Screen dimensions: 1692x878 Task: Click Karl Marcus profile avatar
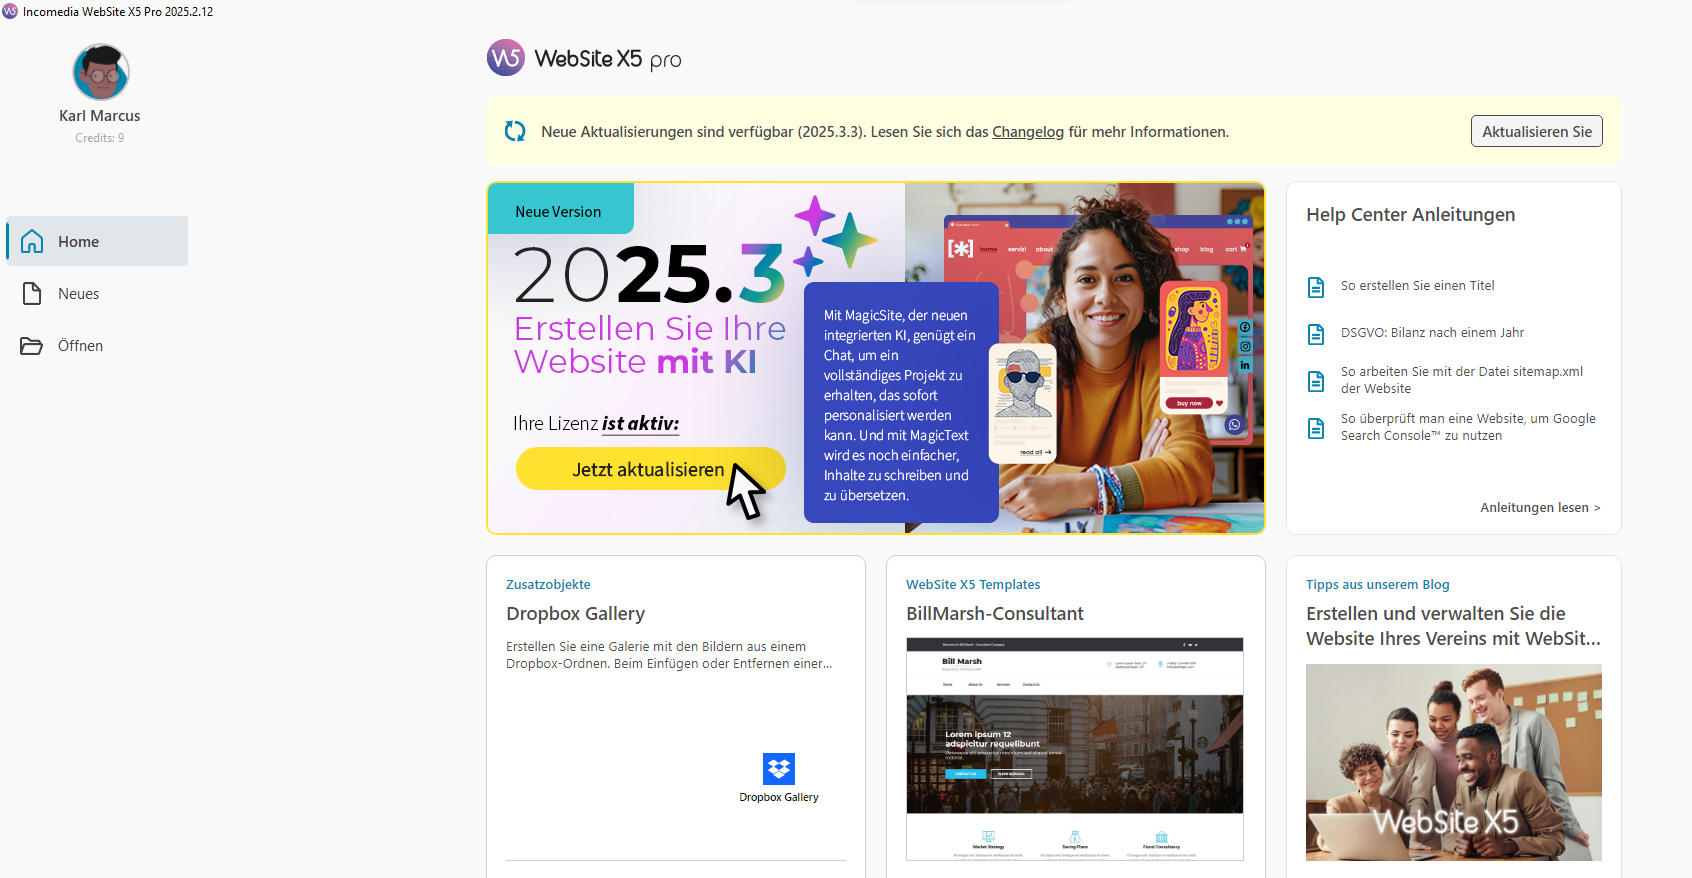point(101,72)
